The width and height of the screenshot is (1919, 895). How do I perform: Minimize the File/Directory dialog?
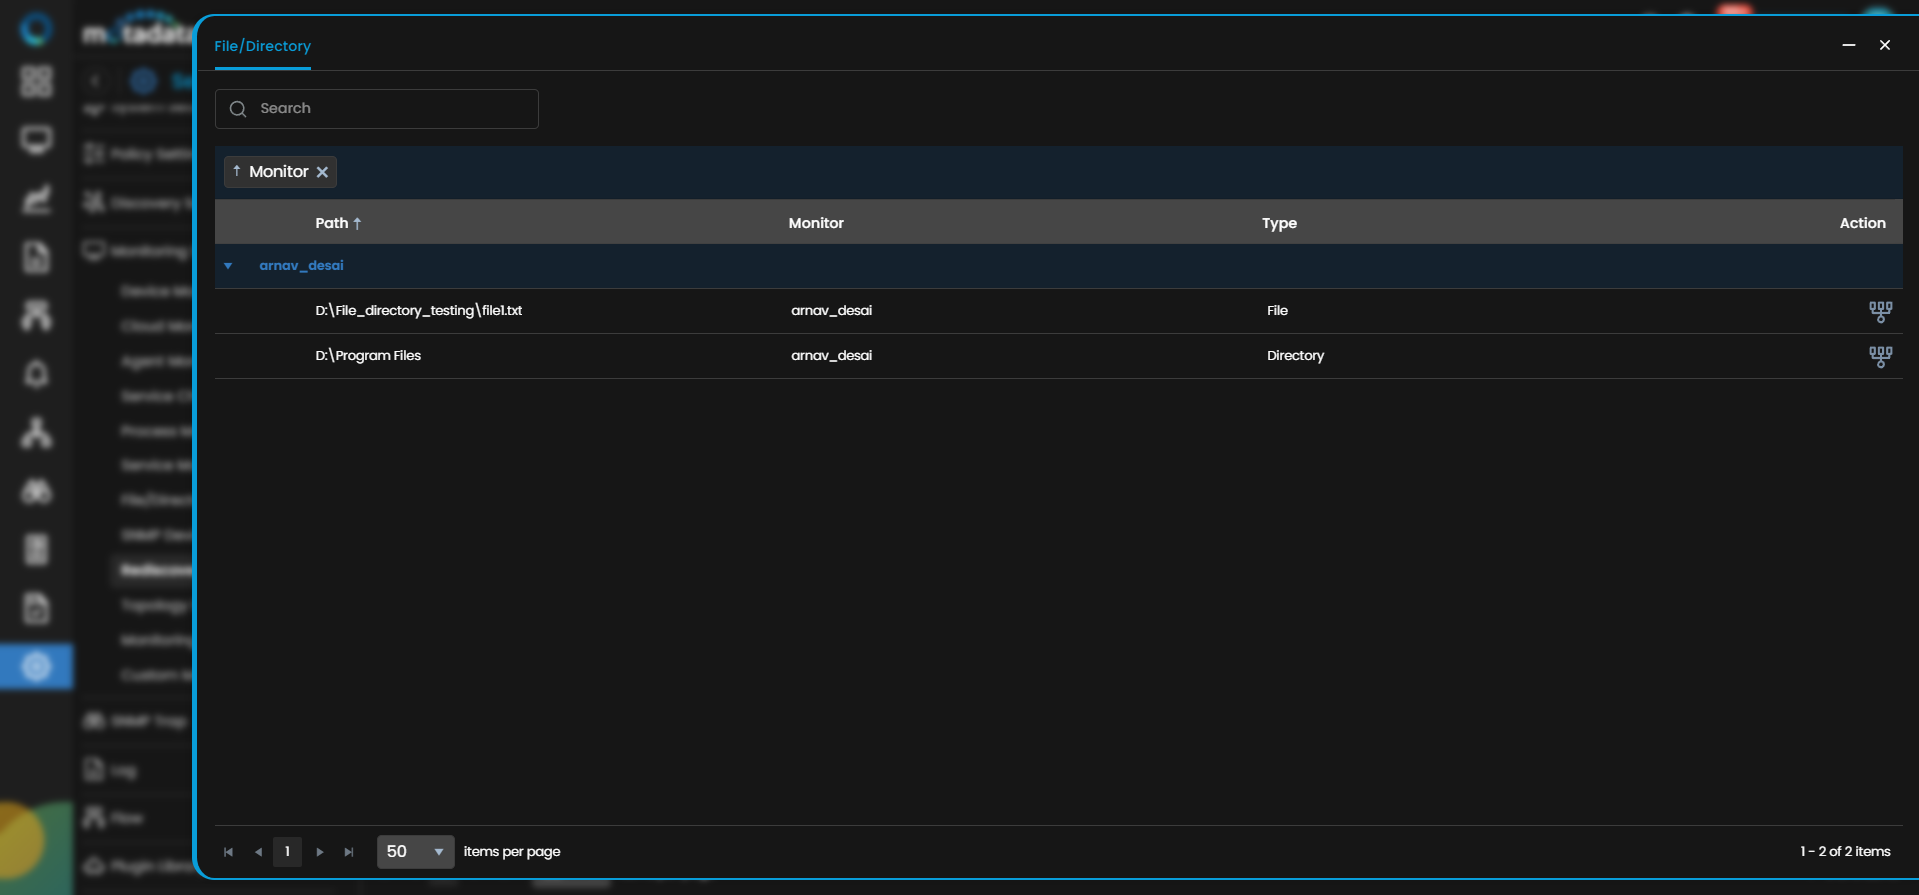click(1849, 45)
